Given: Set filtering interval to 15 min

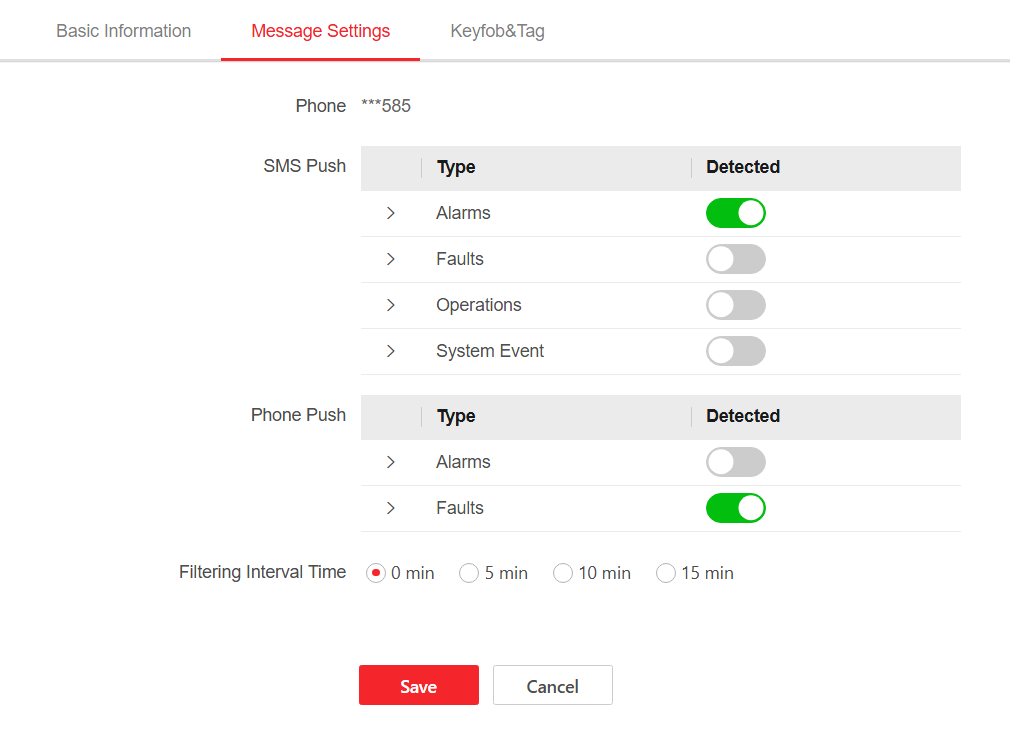Looking at the screenshot, I should [666, 573].
